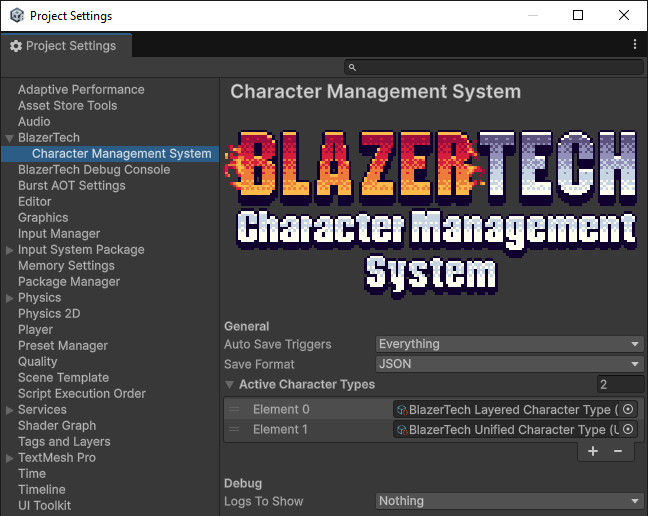Screen dimensions: 648x516
Task: Select Shader Graph settings
Action: pos(57,426)
